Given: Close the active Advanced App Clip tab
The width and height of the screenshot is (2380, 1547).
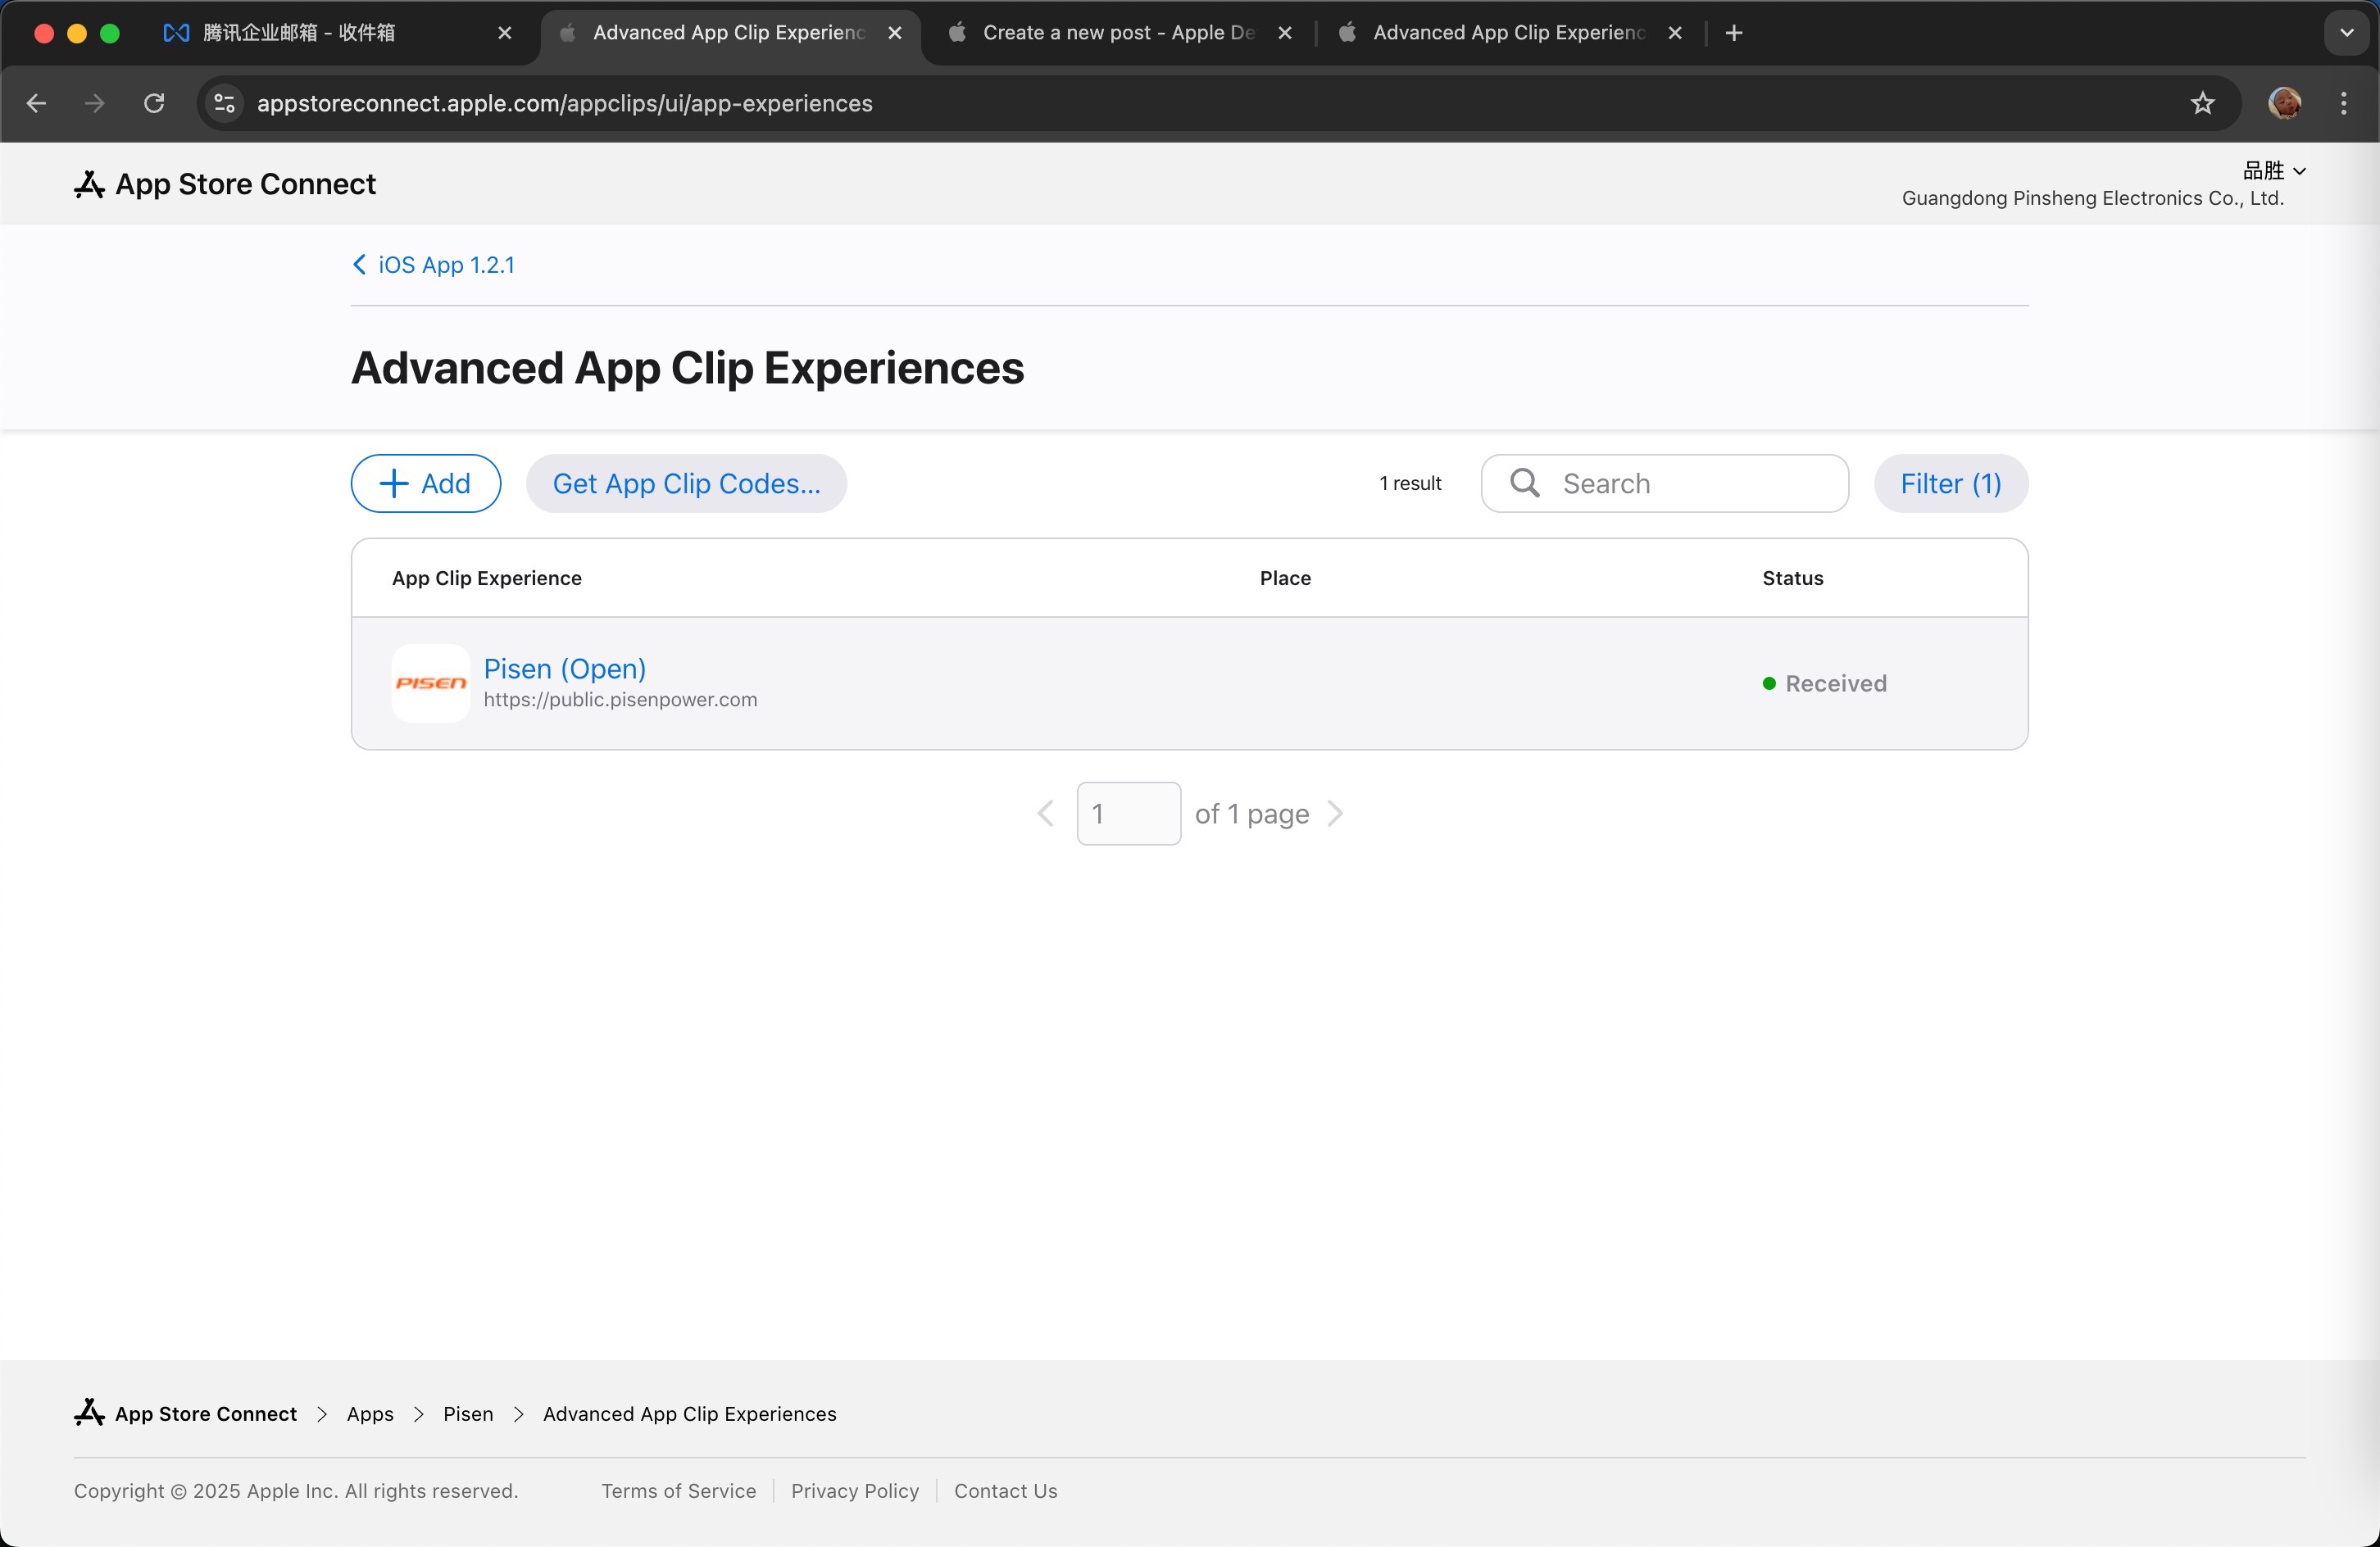Looking at the screenshot, I should [x=895, y=33].
